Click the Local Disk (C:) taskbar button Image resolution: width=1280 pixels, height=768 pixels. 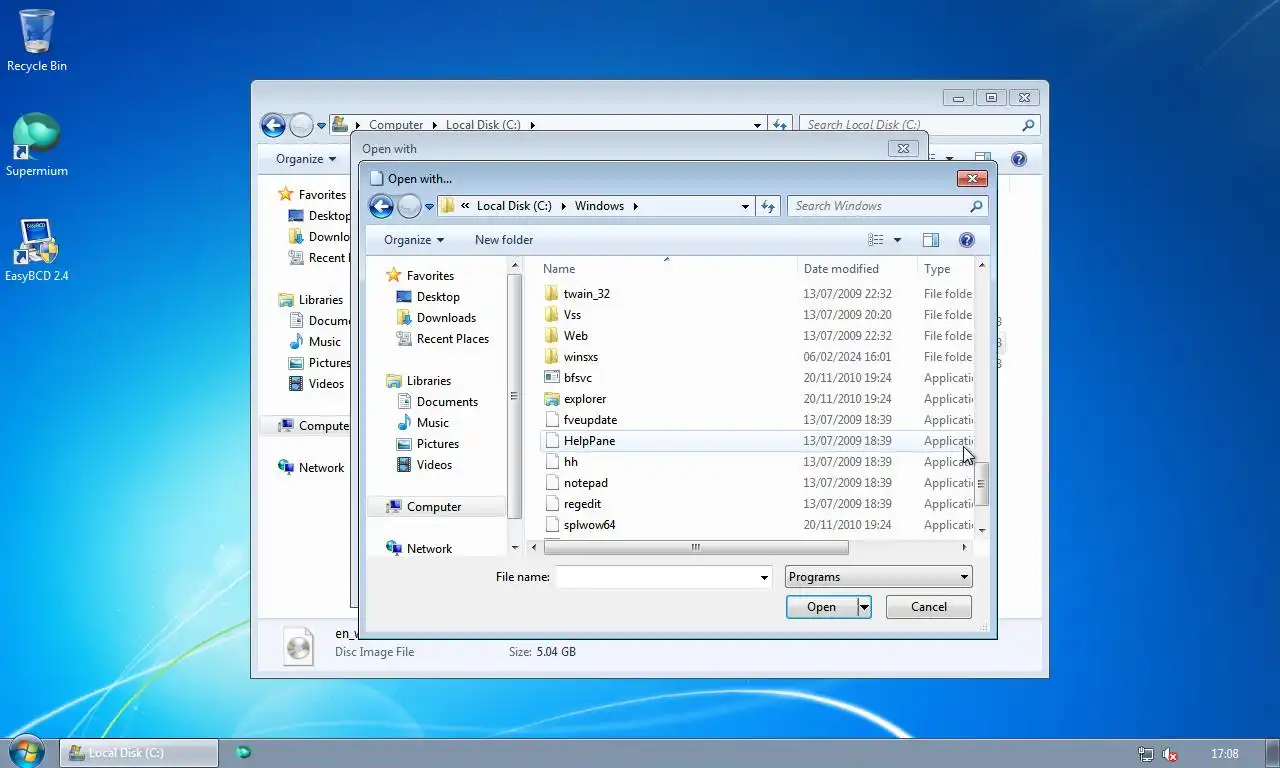tap(139, 753)
